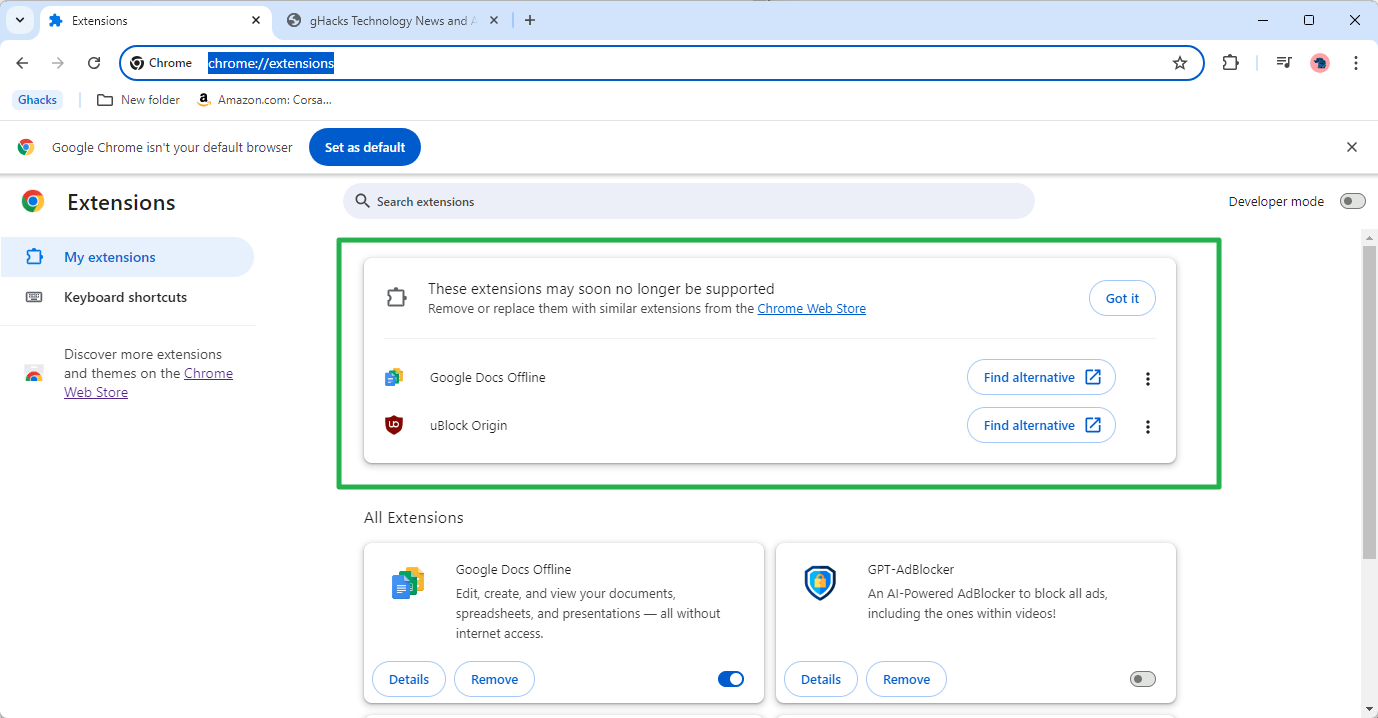This screenshot has width=1378, height=718.
Task: Open Chrome Web Store link in warning
Action: click(x=812, y=309)
